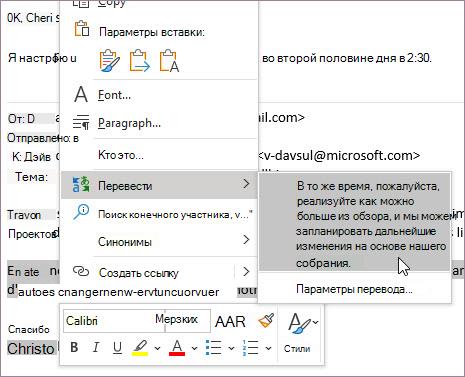This screenshot has width=465, height=377.
Task: Click the Format Painter brush icon
Action: tap(266, 321)
